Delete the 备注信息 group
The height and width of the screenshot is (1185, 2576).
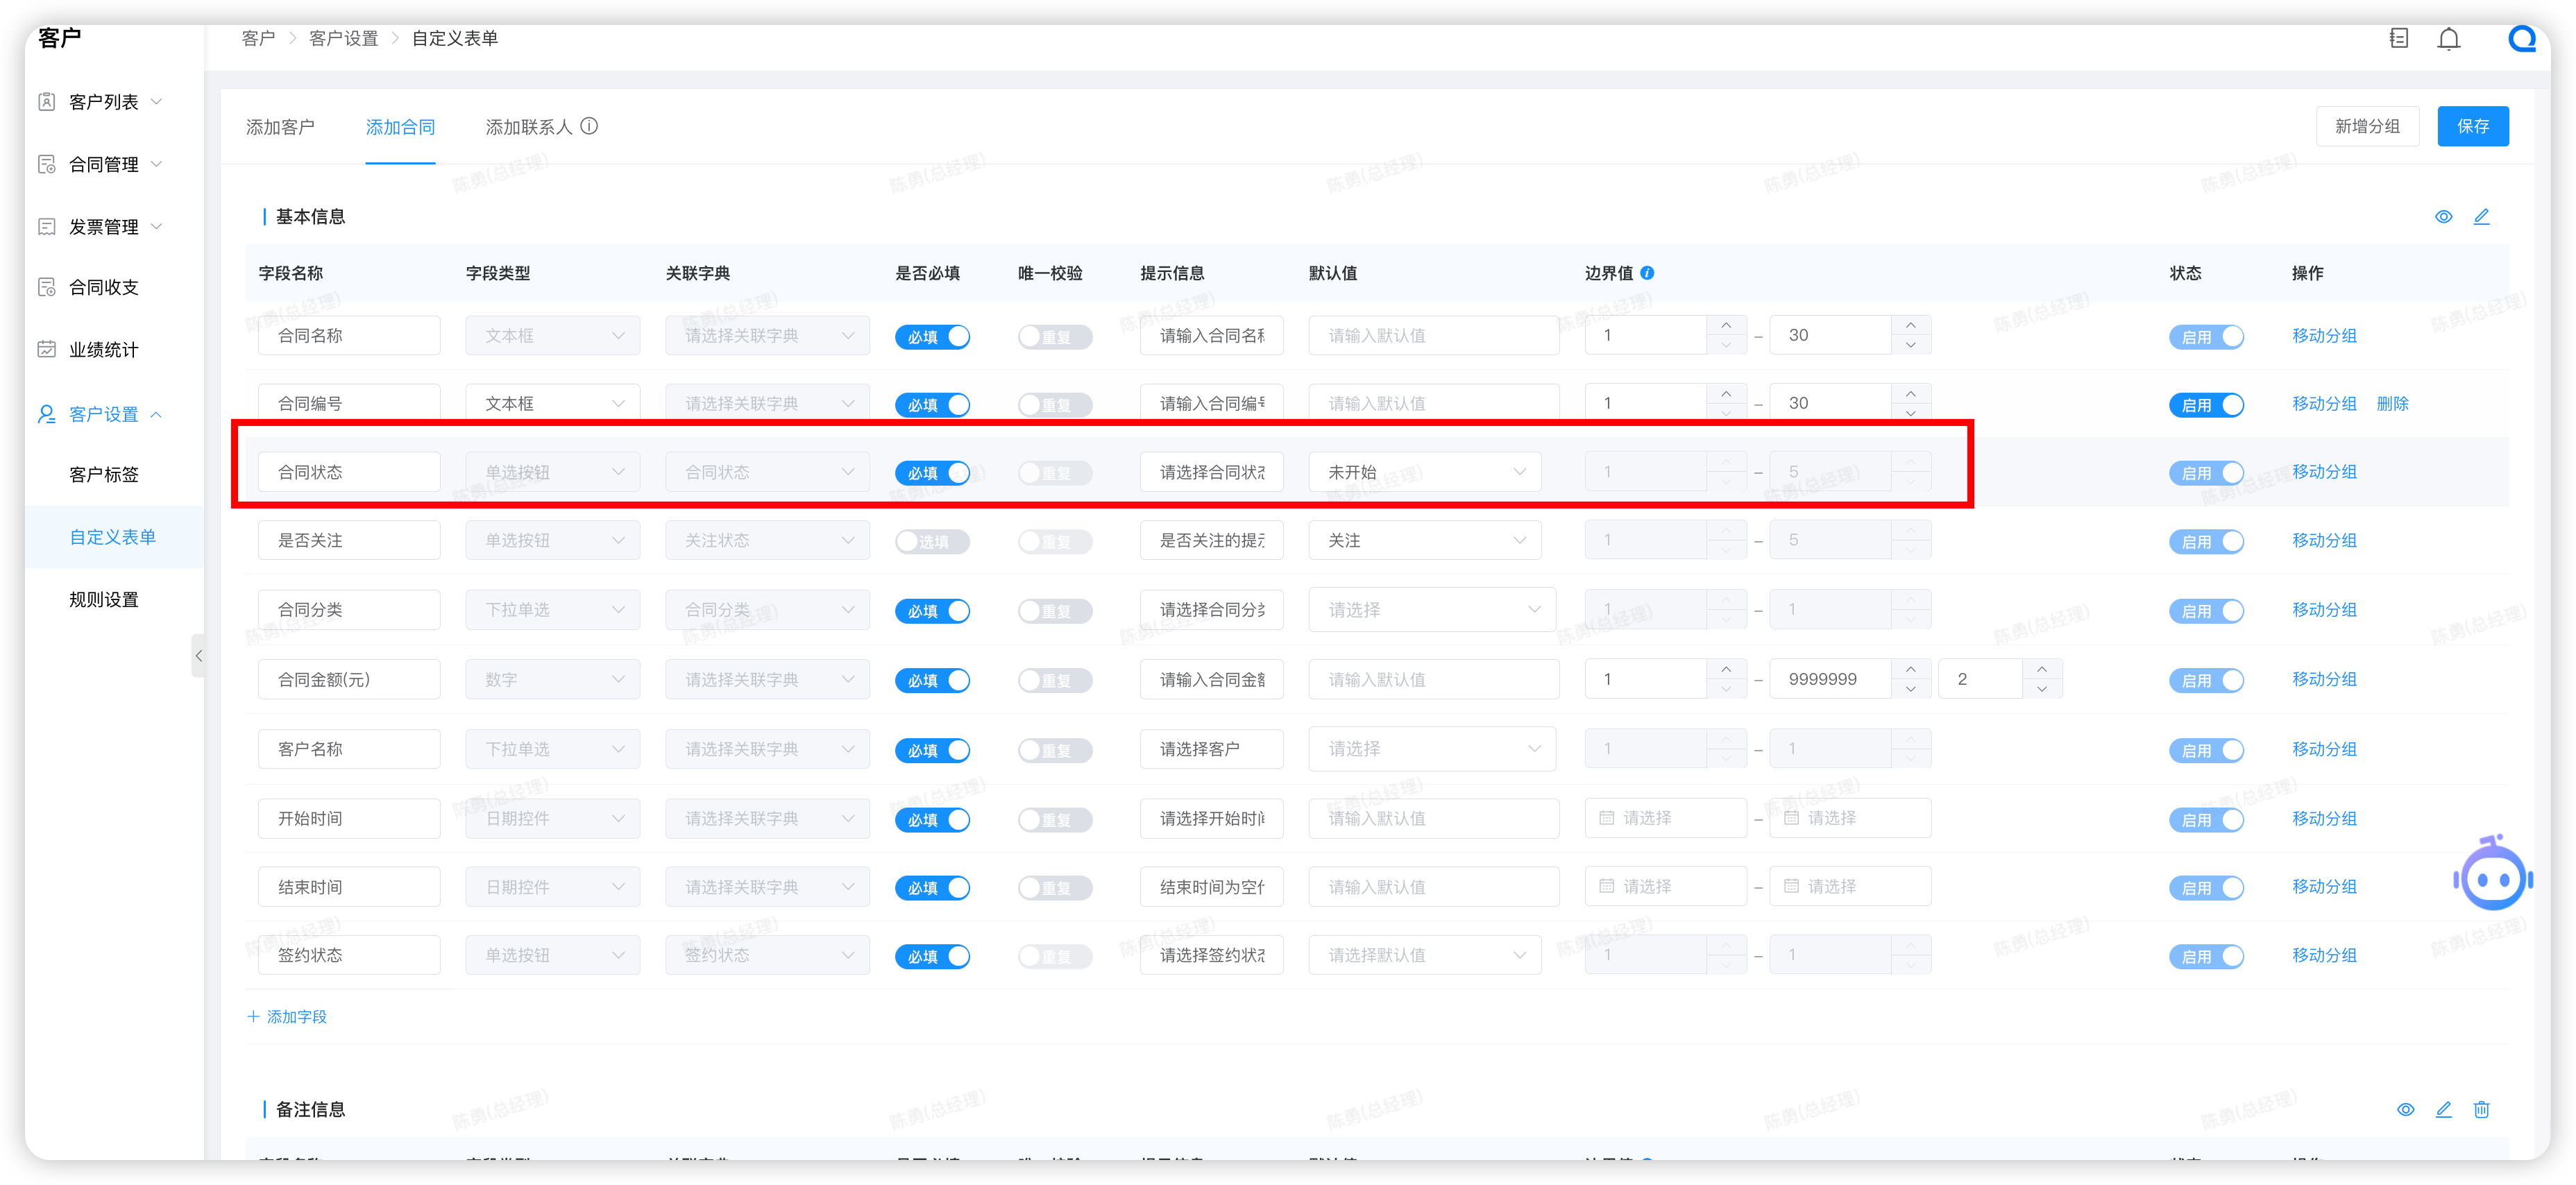(2481, 1109)
